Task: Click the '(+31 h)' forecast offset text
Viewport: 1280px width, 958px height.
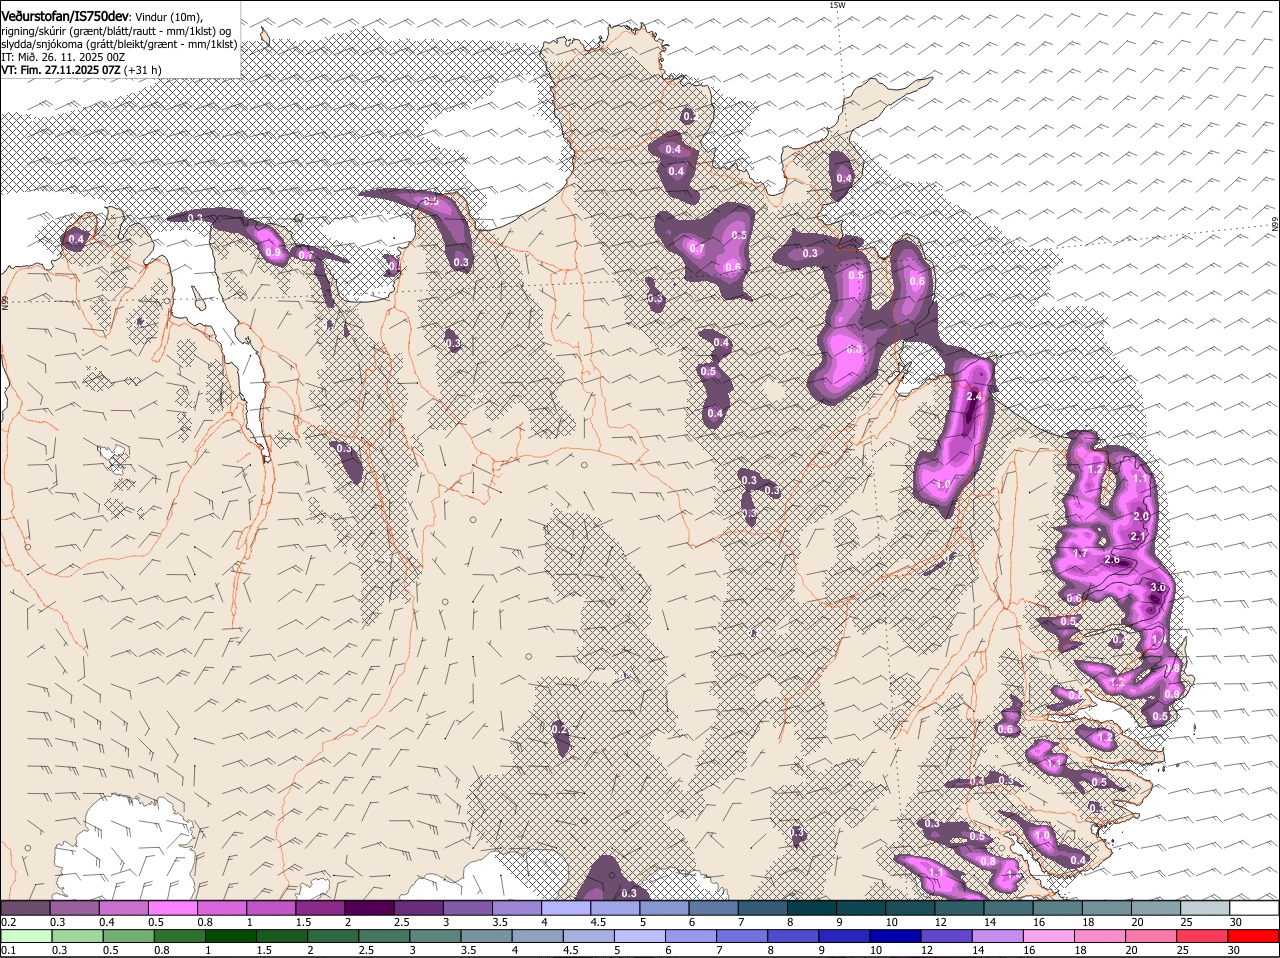Action: 144,70
